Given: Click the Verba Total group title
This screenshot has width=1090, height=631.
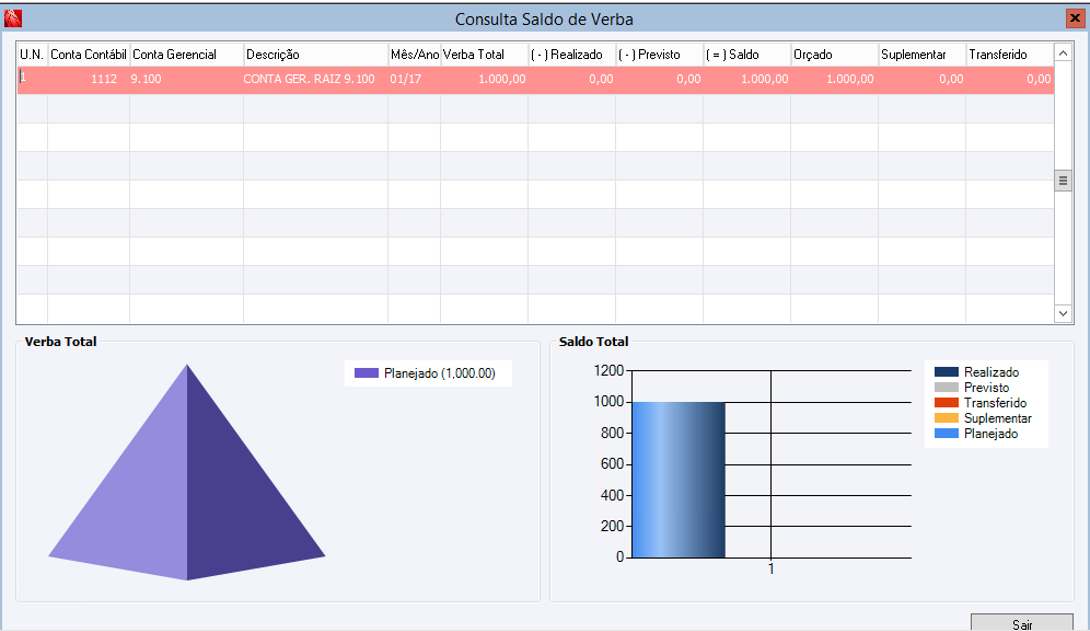Looking at the screenshot, I should [60, 342].
